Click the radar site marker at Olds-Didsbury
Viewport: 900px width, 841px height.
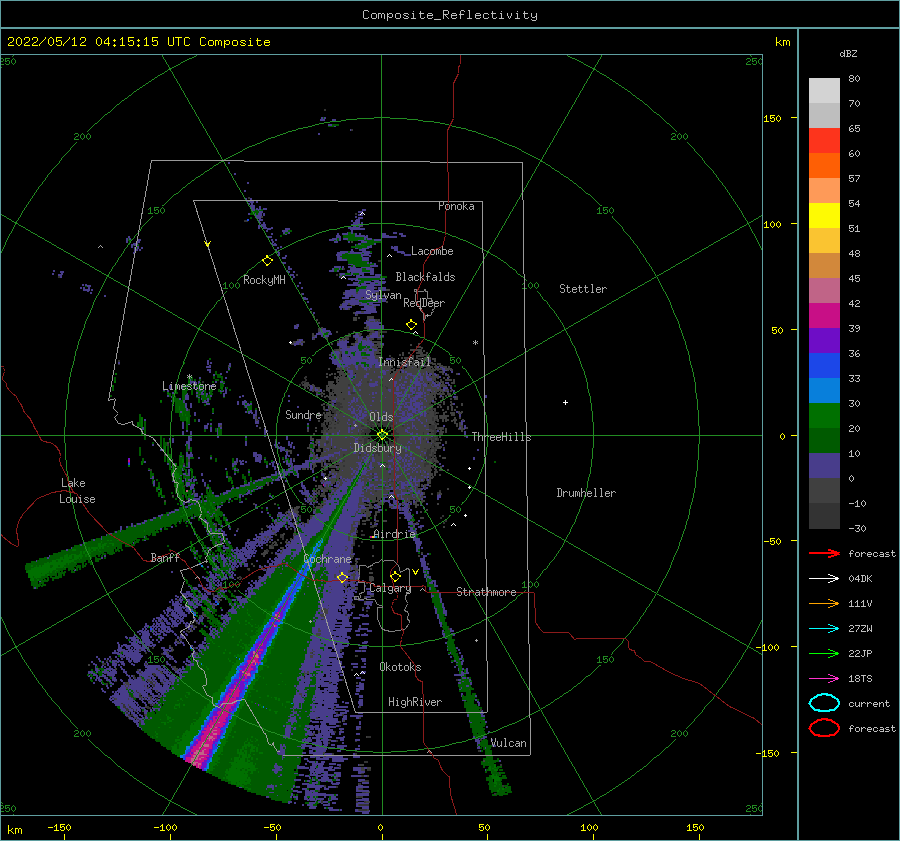point(382,435)
